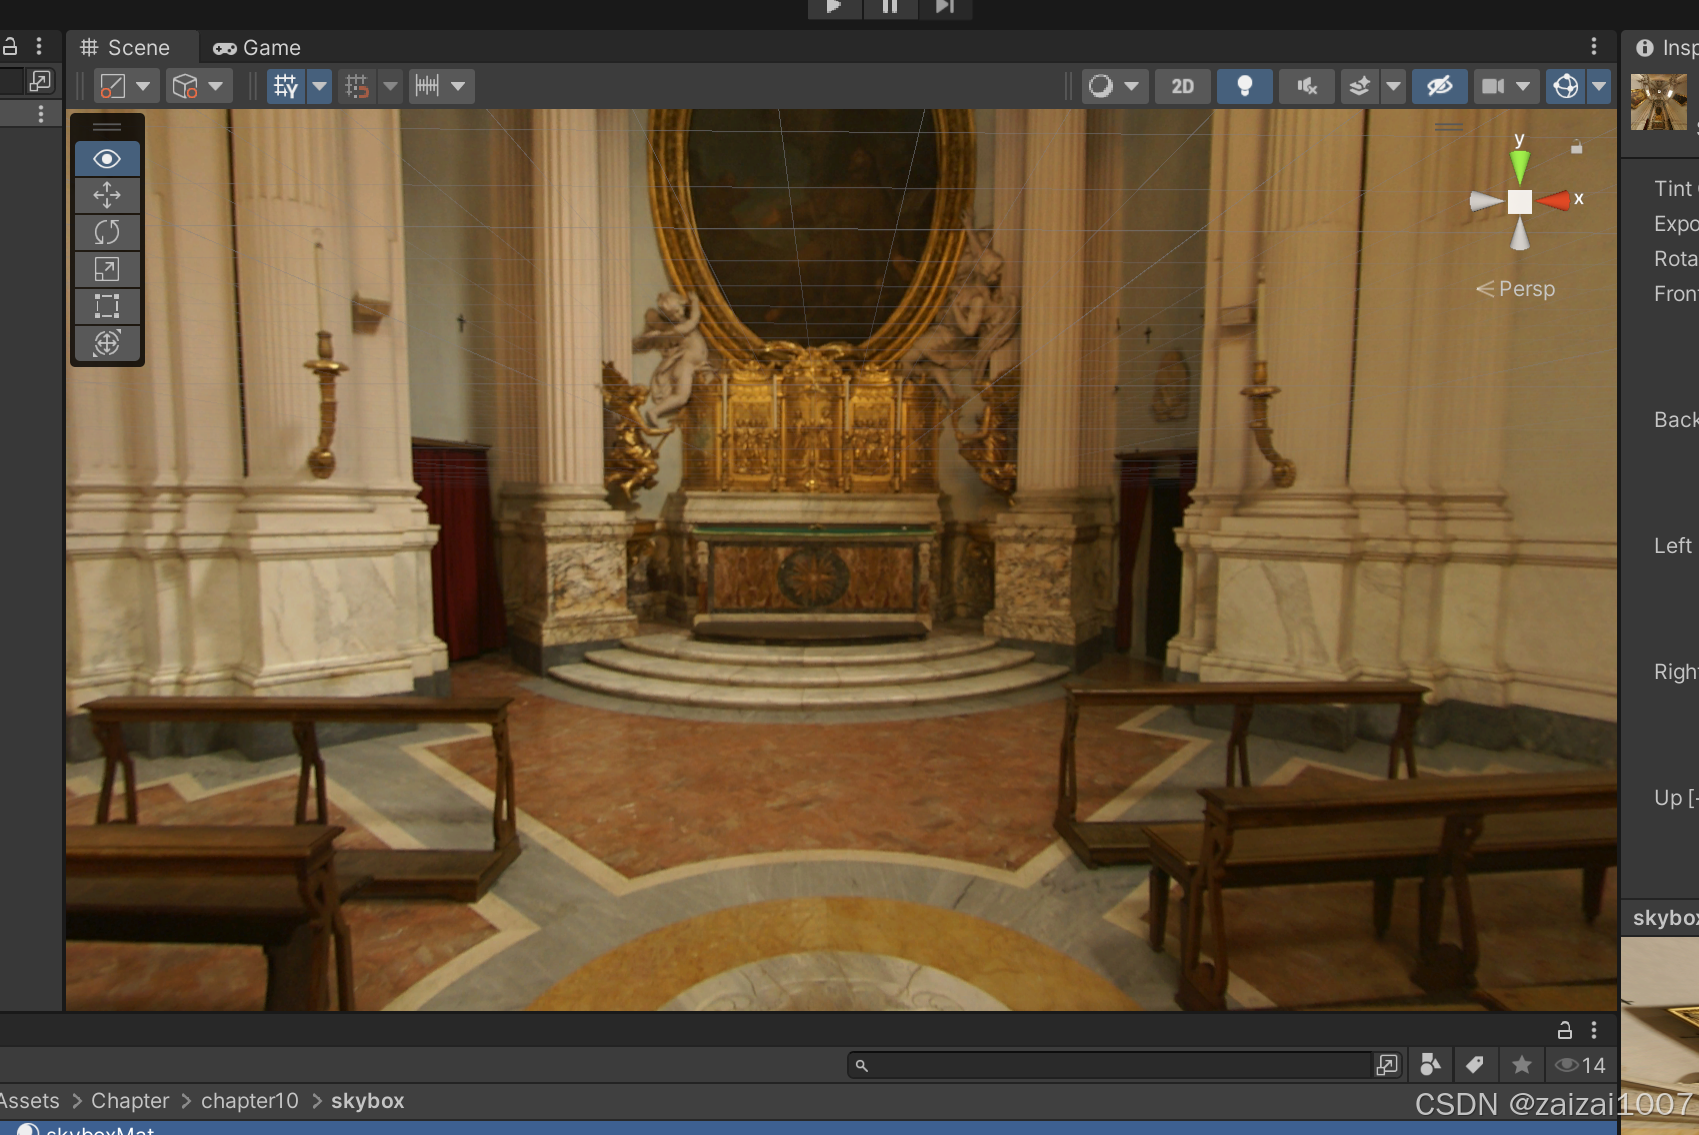
Task: Toggle handle rotation cube icon
Action: coord(185,86)
